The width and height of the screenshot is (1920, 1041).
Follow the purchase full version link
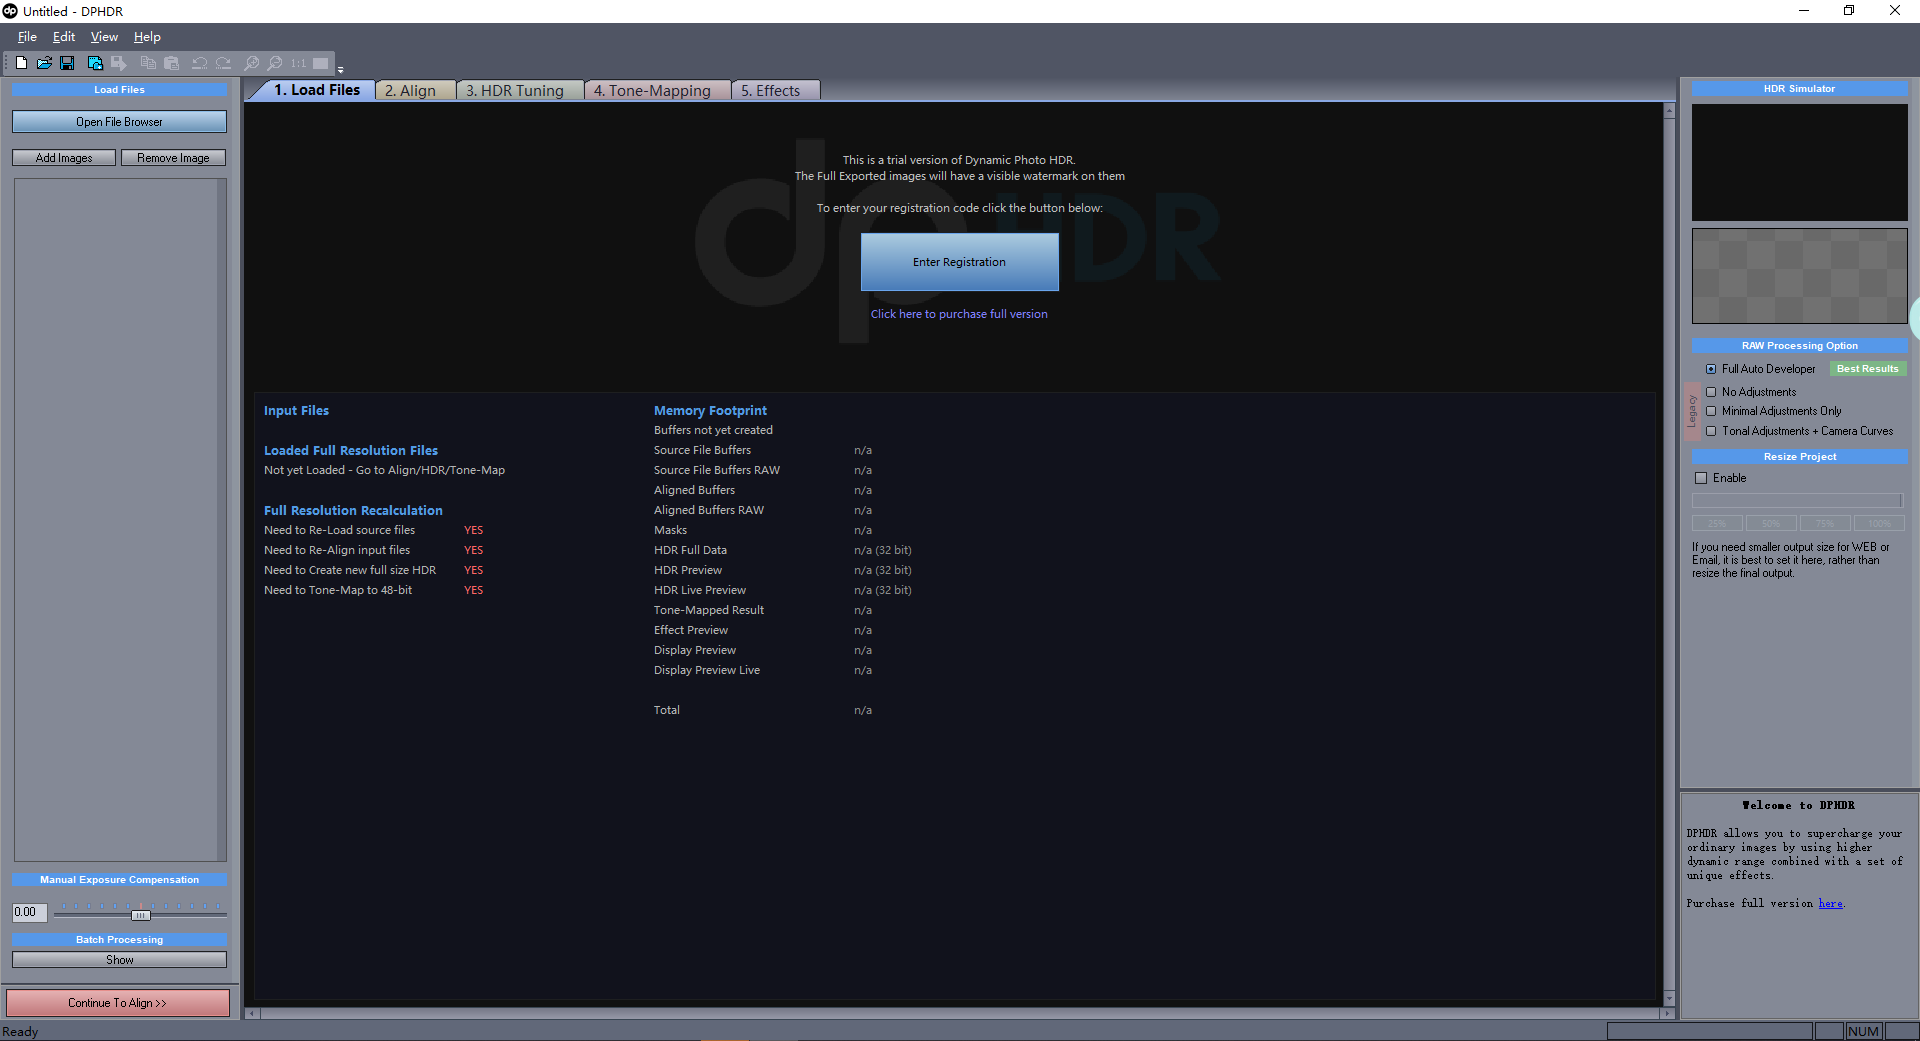[959, 314]
